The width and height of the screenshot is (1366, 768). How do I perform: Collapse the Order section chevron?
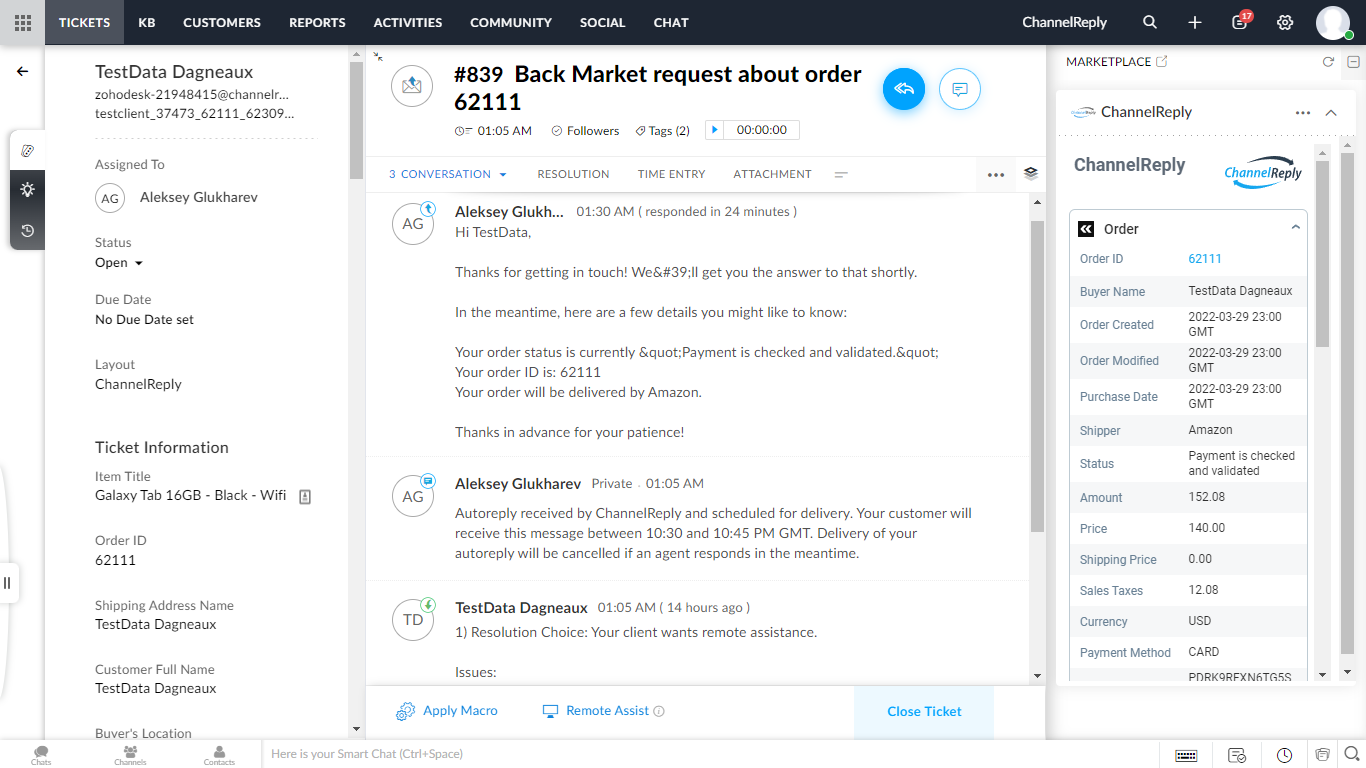[x=1295, y=228]
